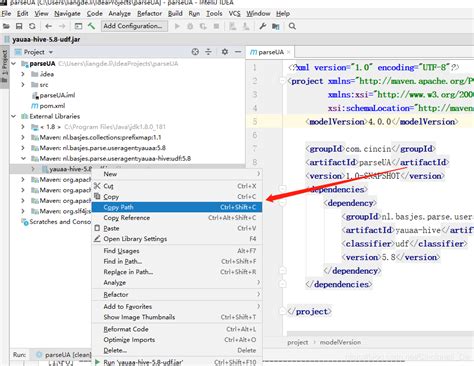Click the Add Configuration button
This screenshot has width=474, height=366.
pyautogui.click(x=134, y=26)
